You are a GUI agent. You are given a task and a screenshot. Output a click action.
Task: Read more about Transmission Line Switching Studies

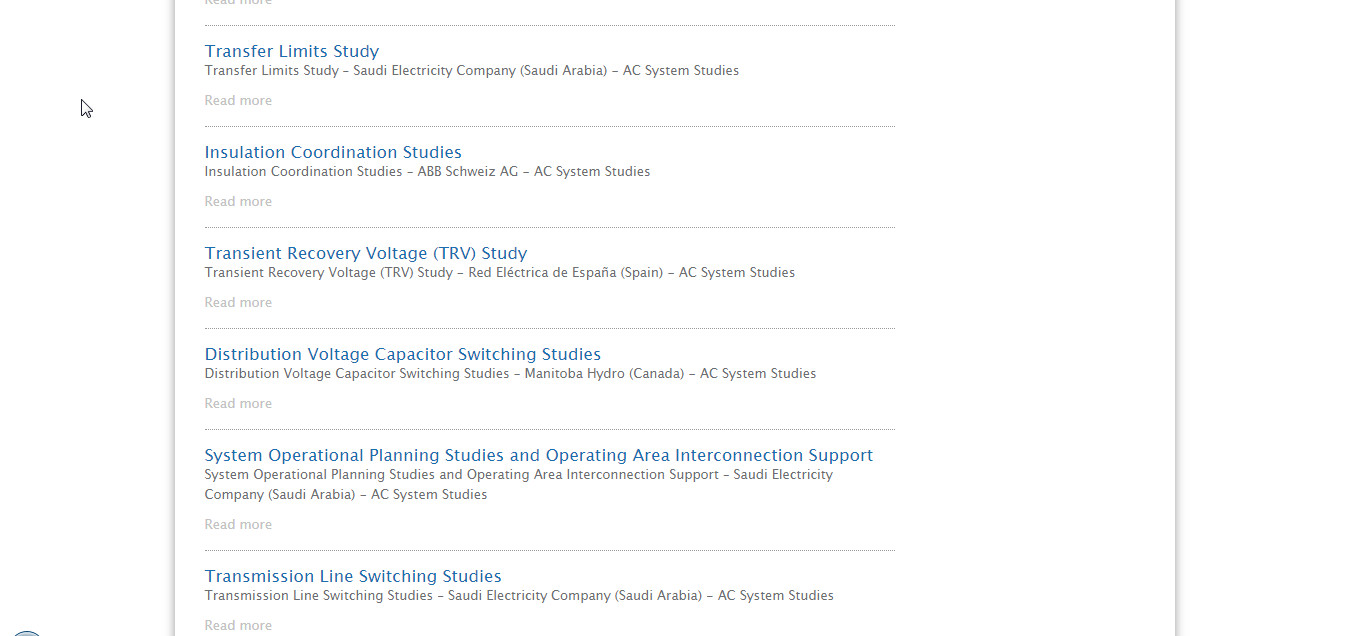click(238, 626)
